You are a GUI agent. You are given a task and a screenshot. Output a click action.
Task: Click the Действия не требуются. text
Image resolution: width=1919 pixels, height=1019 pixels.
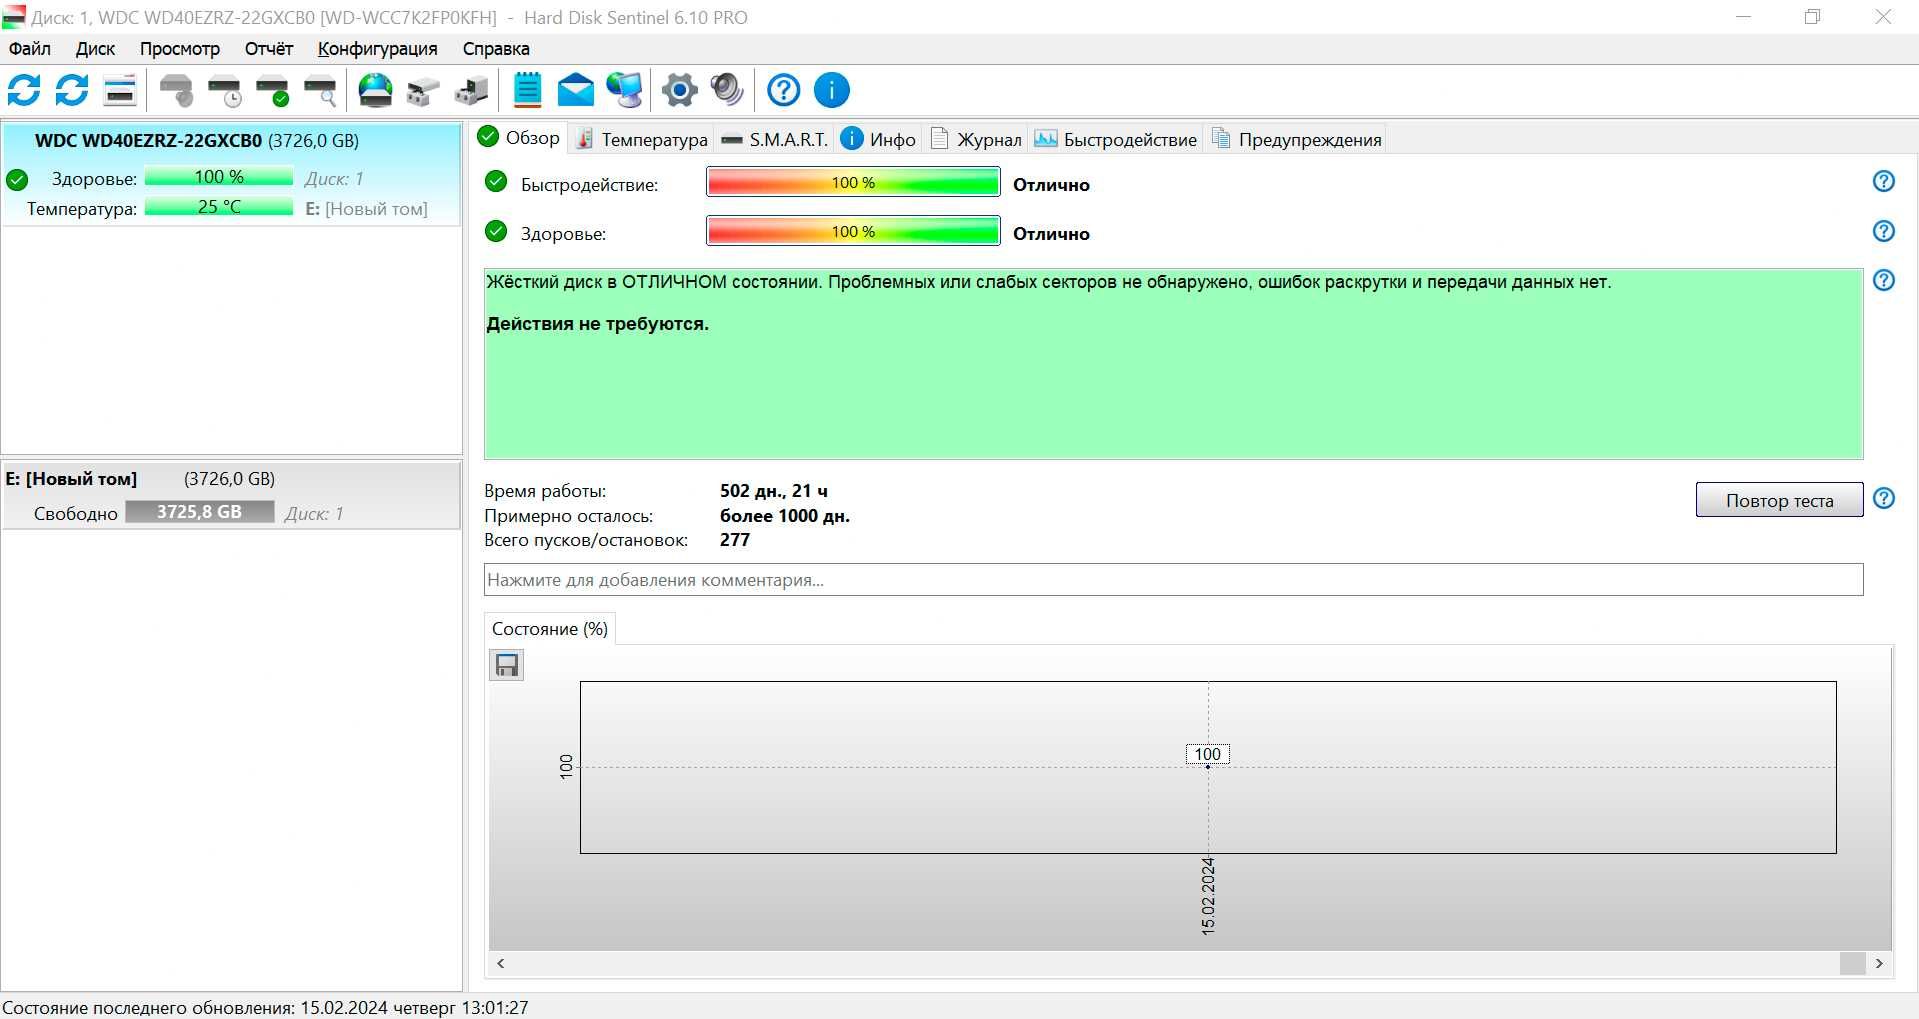coord(597,324)
